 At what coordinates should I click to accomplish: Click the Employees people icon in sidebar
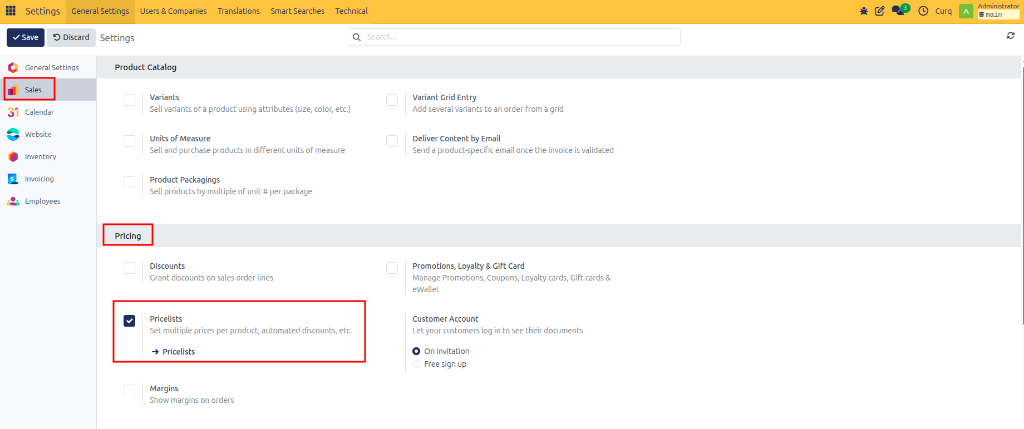12,201
